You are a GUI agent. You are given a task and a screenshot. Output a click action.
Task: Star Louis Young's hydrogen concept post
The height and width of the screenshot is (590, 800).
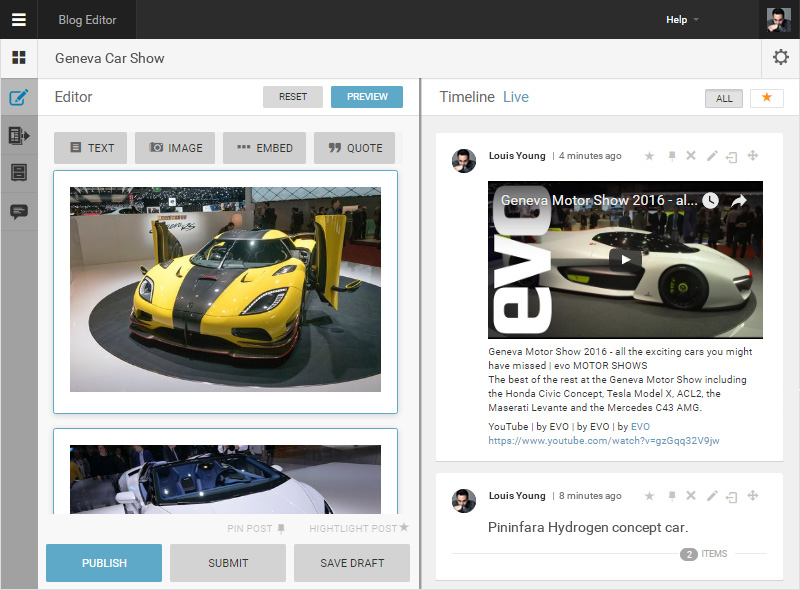tap(650, 495)
